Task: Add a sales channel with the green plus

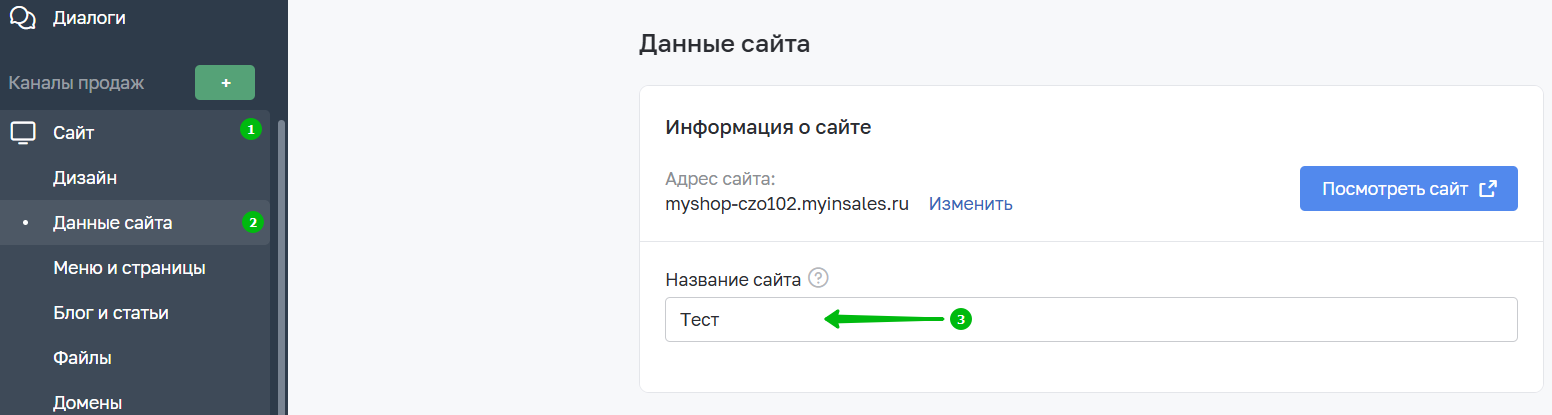Action: pyautogui.click(x=225, y=83)
